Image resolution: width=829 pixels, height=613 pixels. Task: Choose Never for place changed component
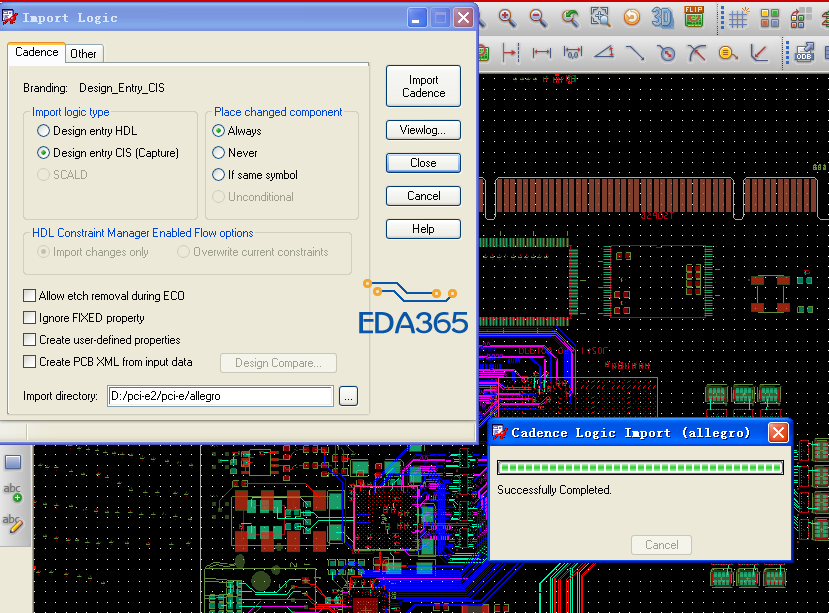pos(219,153)
